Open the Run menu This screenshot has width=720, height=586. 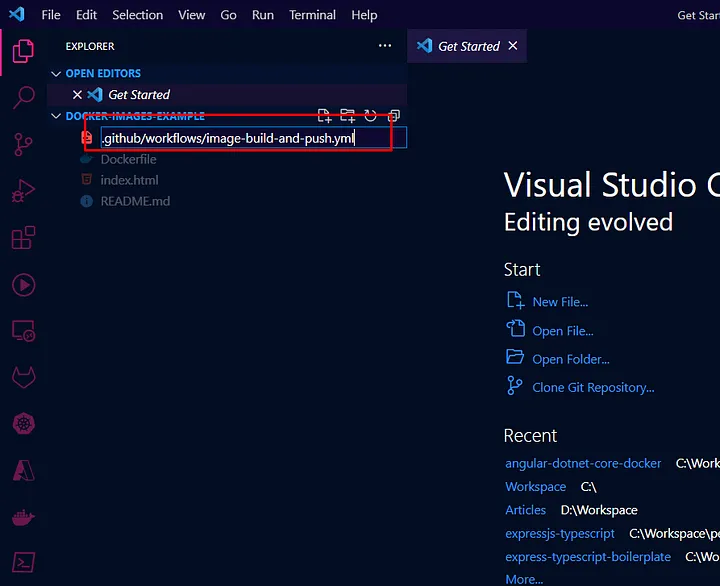[263, 15]
